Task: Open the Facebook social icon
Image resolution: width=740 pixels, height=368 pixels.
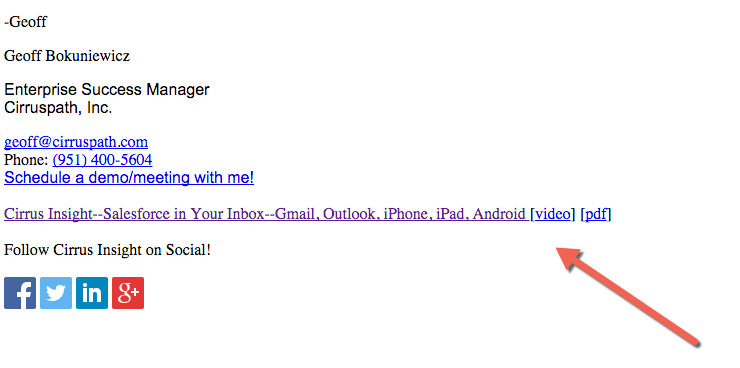Action: [x=20, y=293]
